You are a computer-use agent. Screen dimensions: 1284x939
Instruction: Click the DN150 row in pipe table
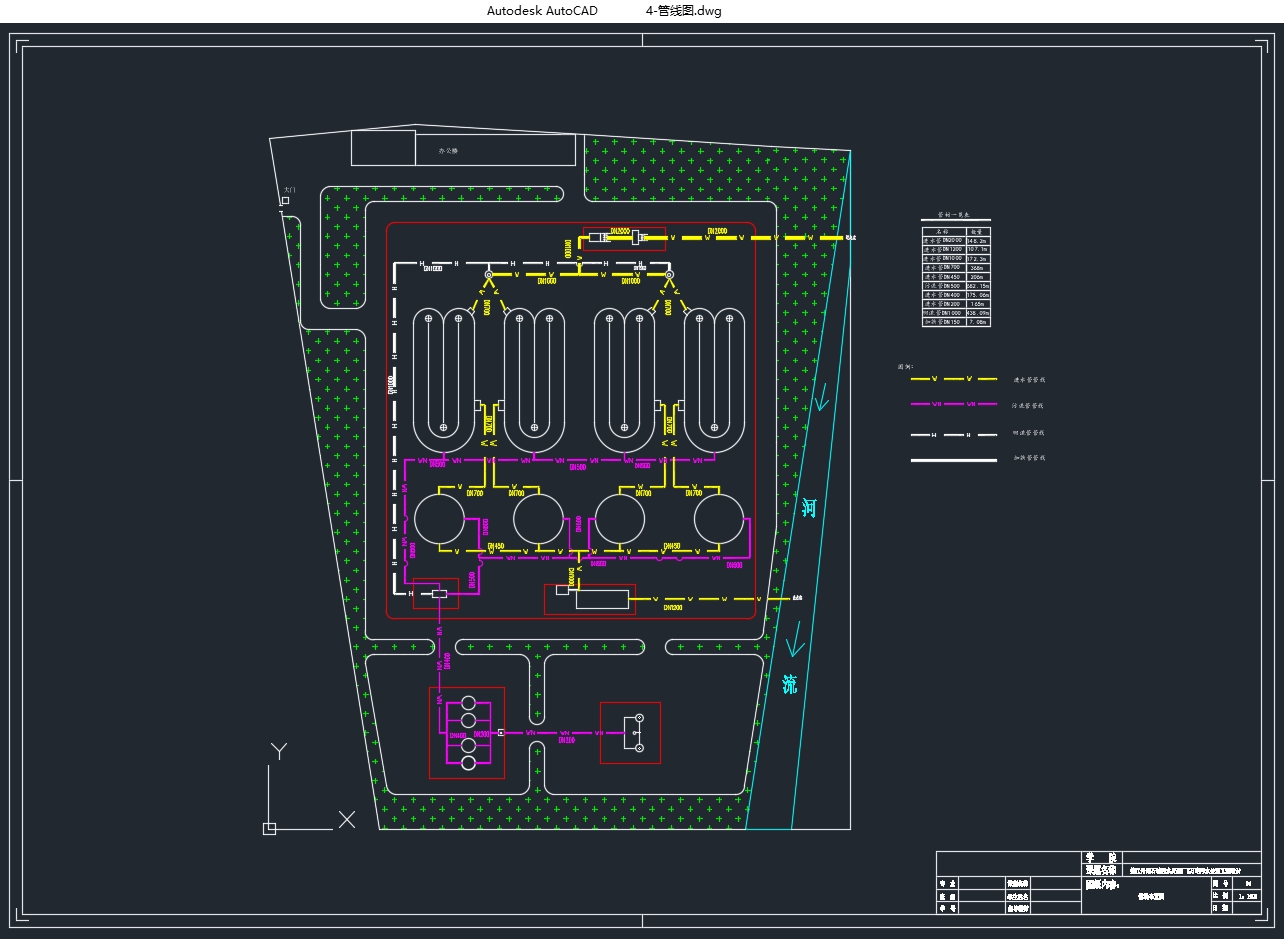point(956,322)
